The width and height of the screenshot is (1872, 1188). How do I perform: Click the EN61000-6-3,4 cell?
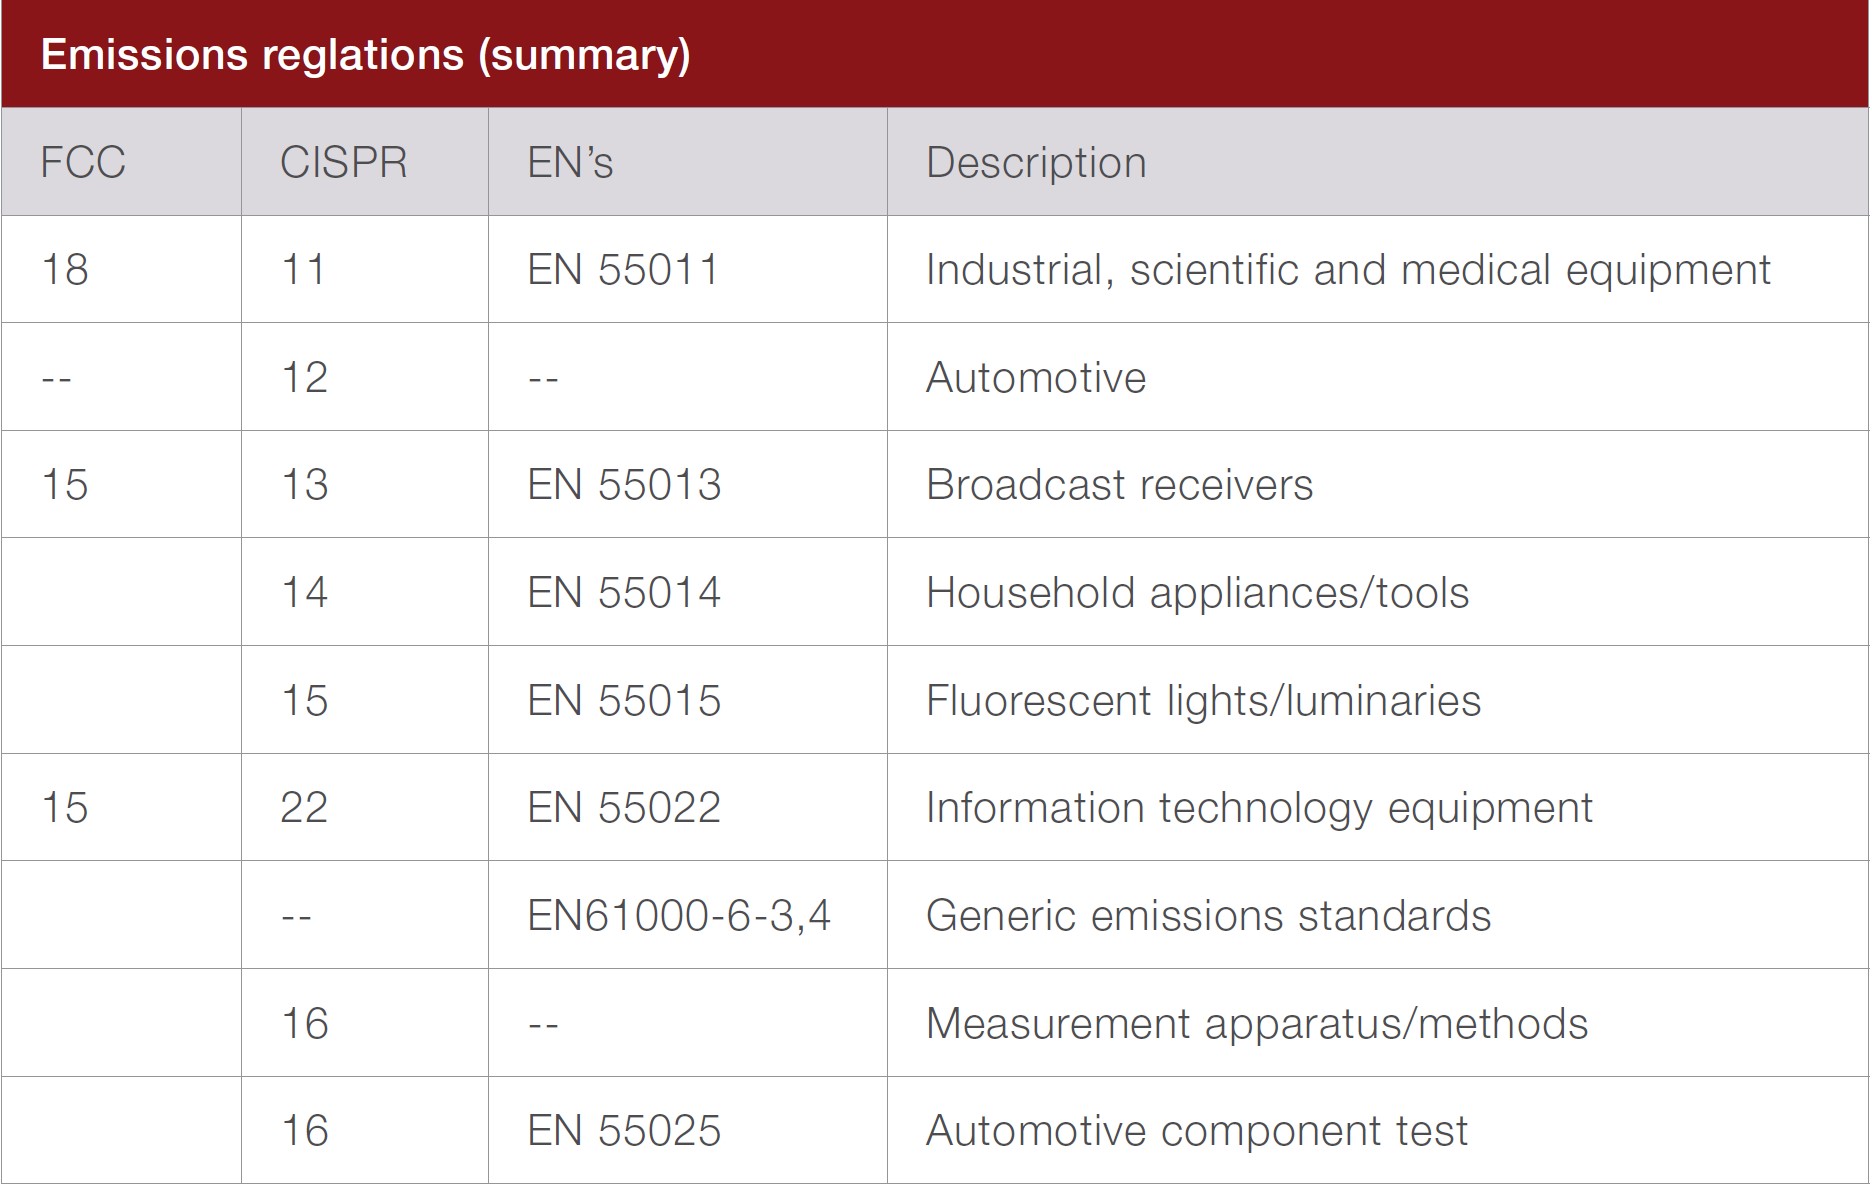tap(679, 916)
